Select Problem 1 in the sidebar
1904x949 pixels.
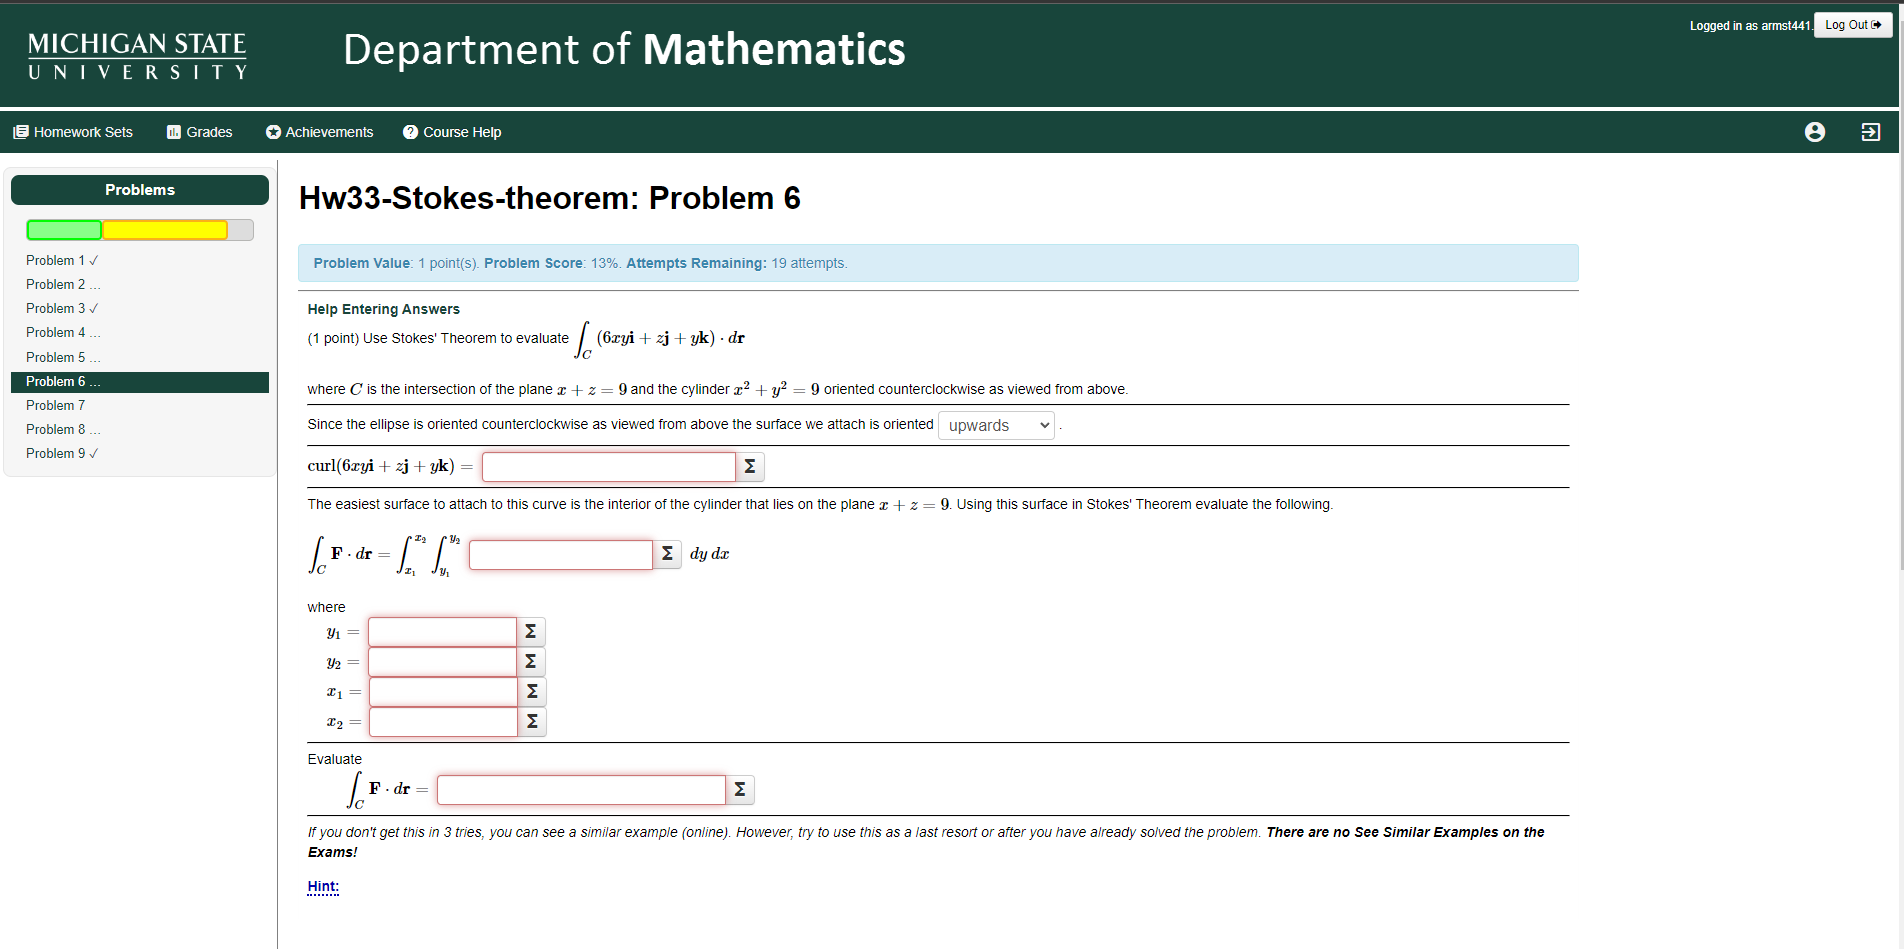point(62,260)
